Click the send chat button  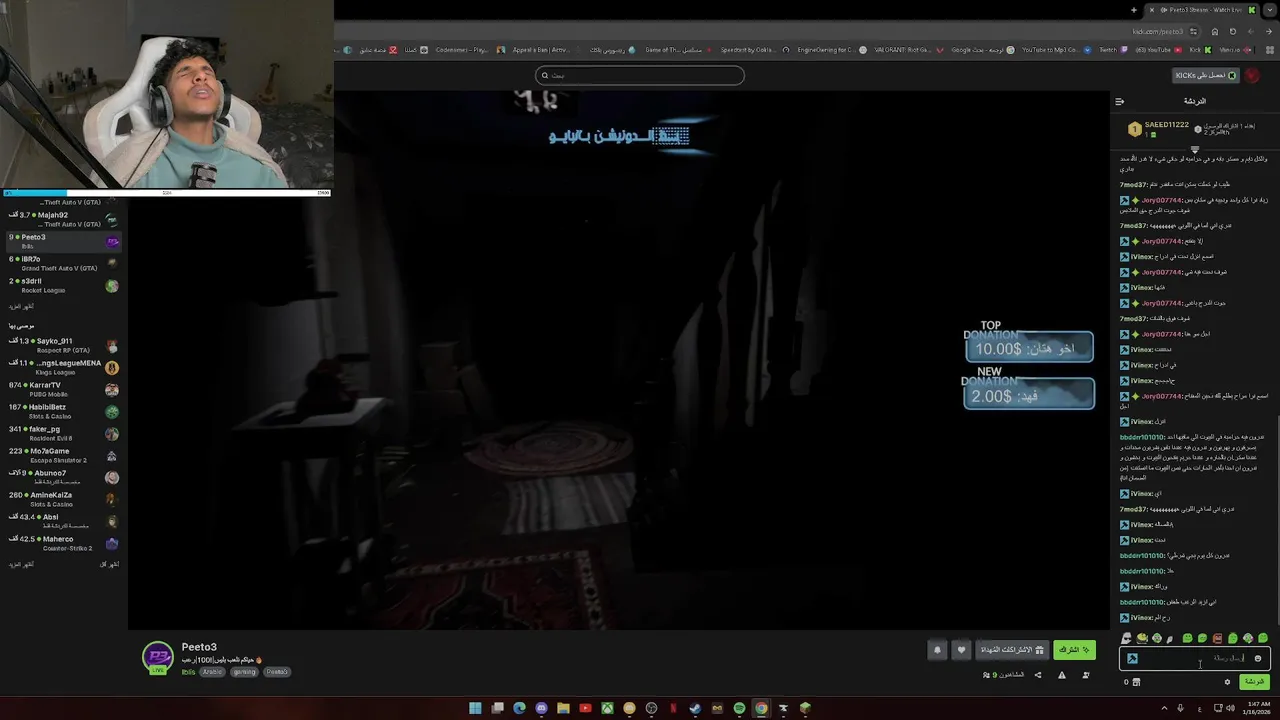click(x=1254, y=682)
